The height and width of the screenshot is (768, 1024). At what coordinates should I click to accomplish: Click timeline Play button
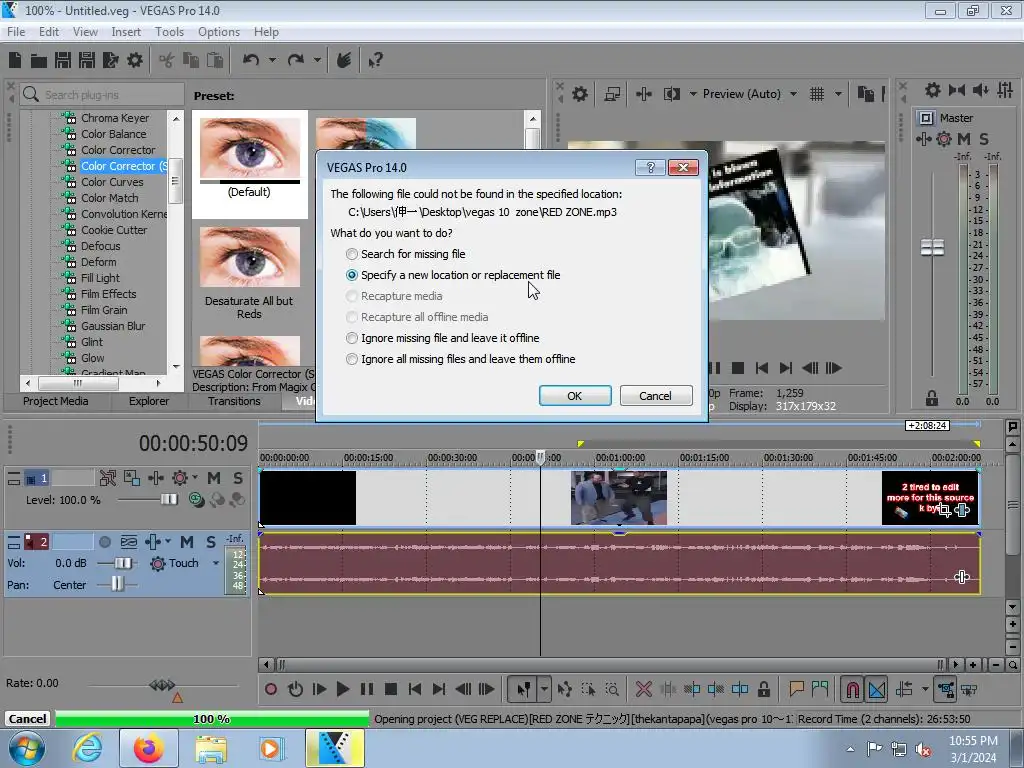click(x=342, y=689)
